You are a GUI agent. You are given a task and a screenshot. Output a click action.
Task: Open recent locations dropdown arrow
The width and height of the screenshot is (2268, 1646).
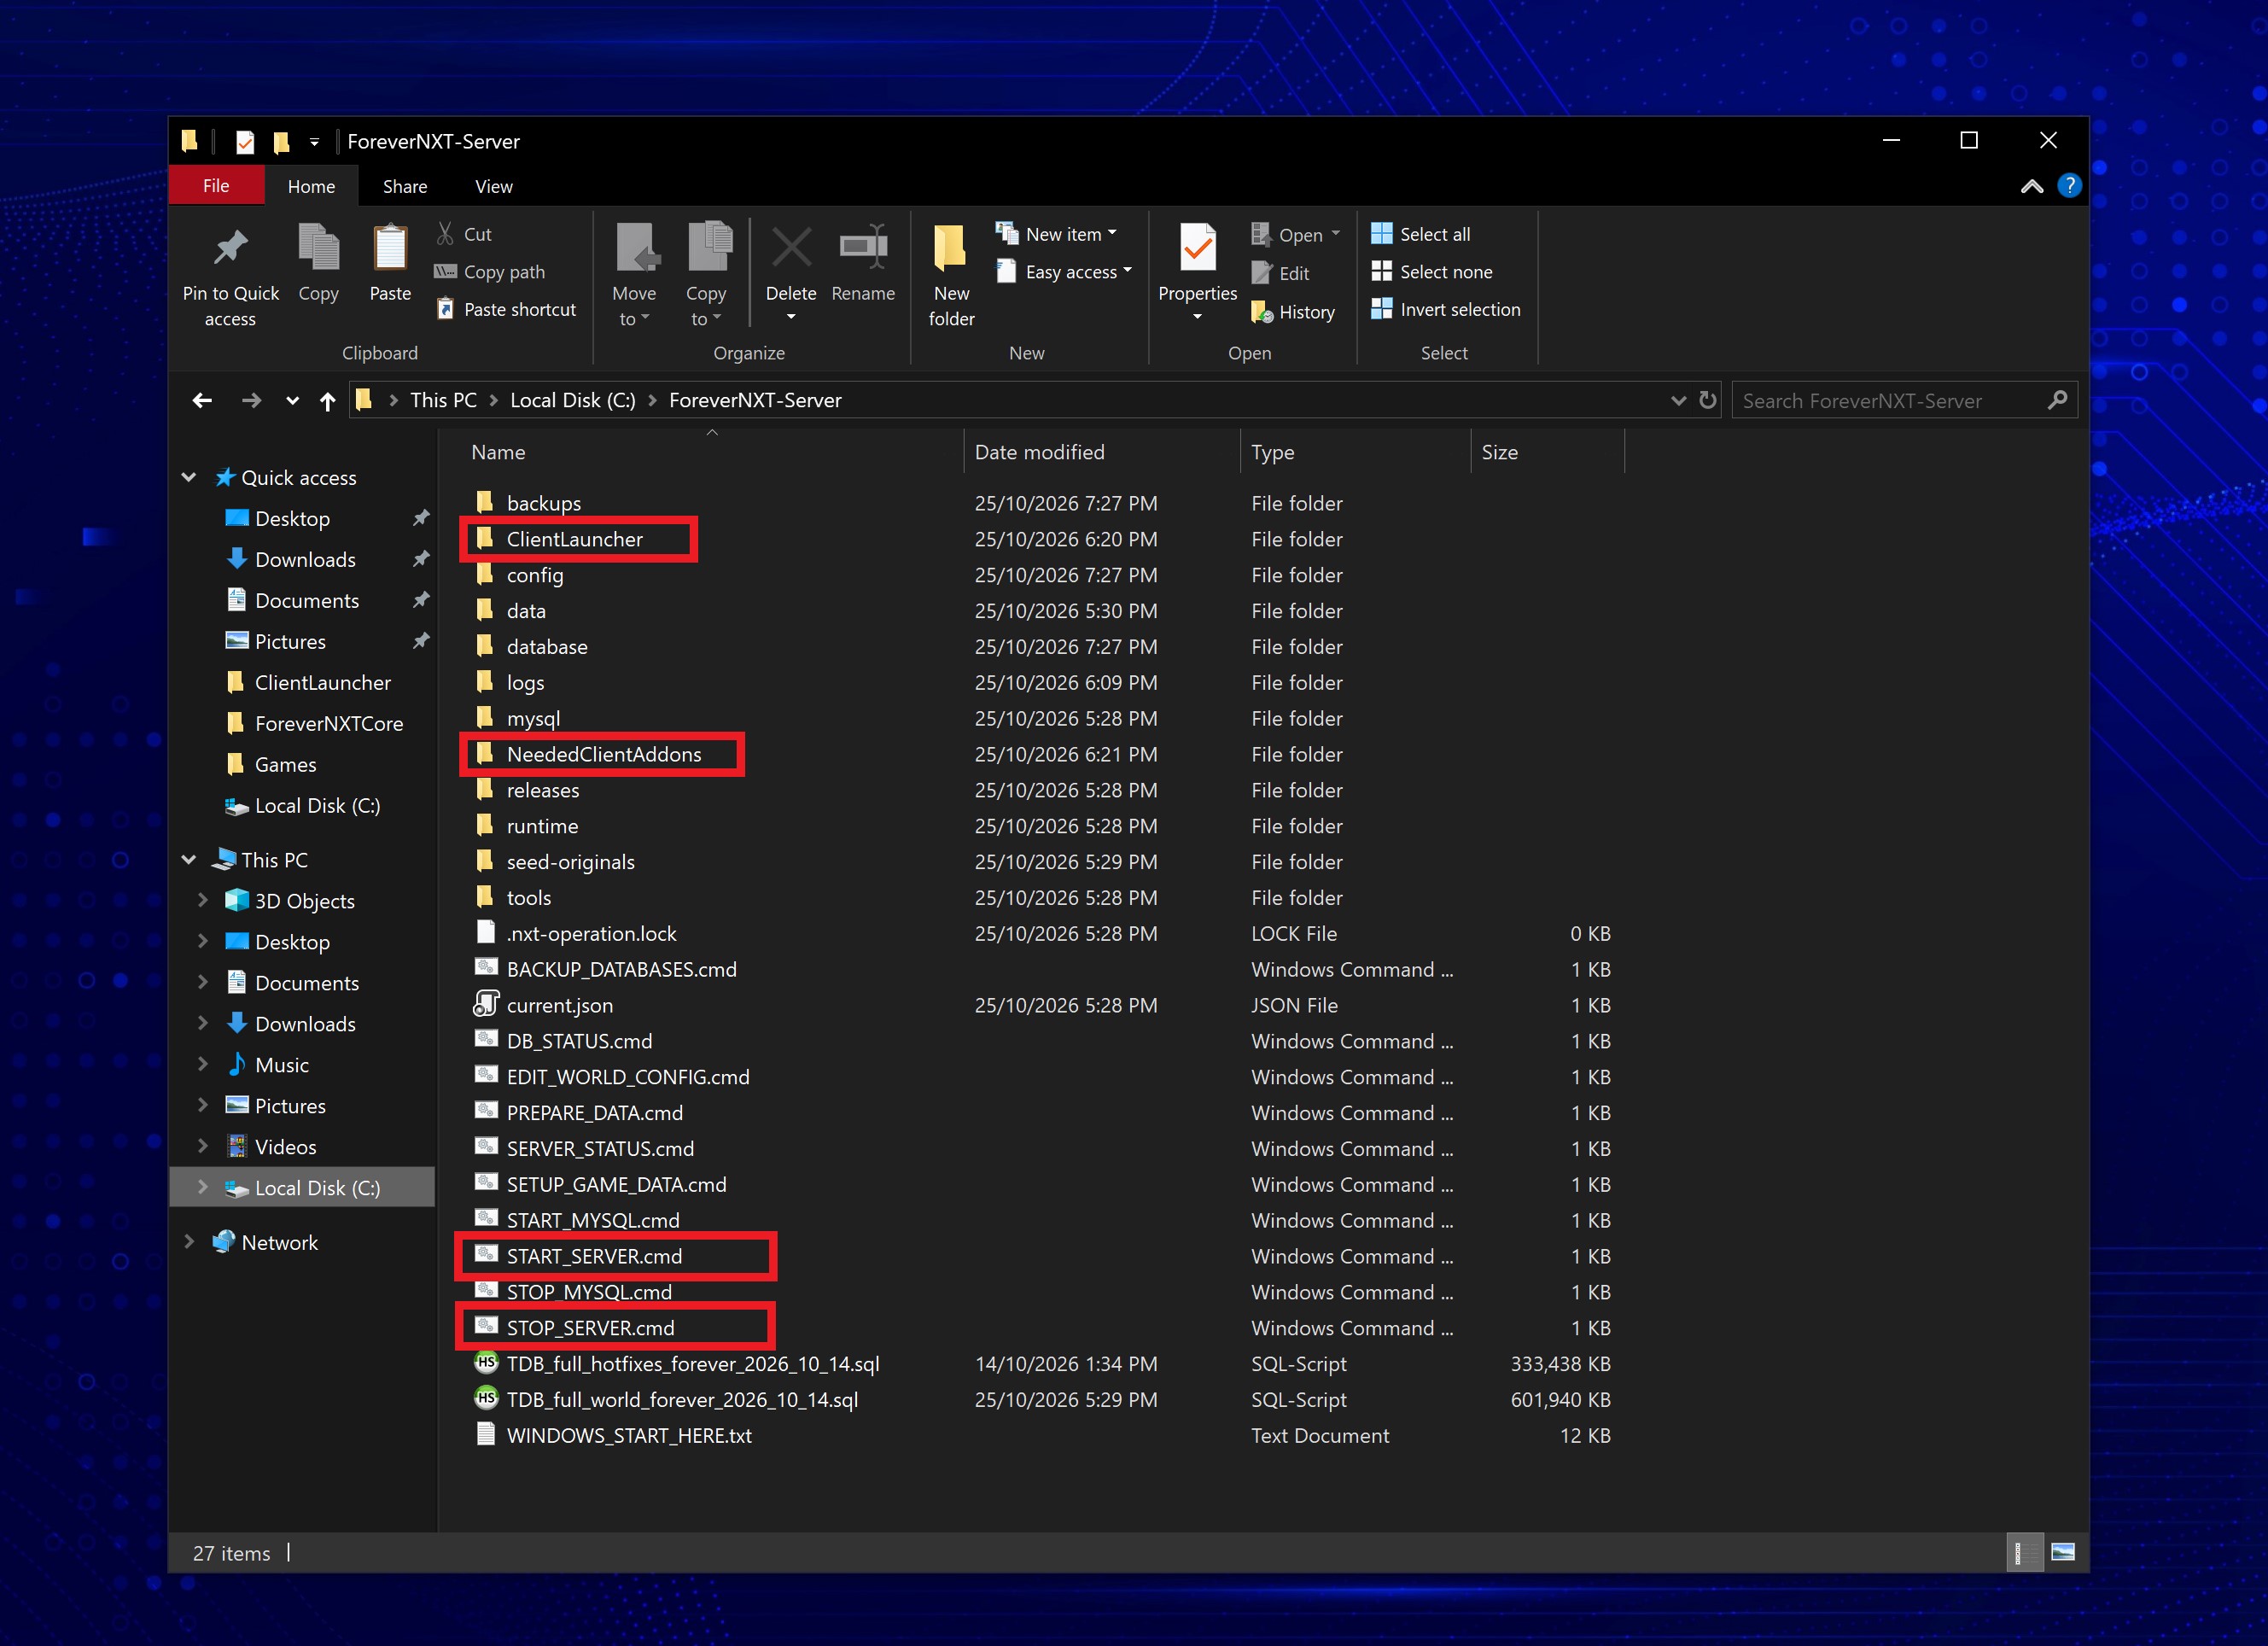pyautogui.click(x=292, y=401)
